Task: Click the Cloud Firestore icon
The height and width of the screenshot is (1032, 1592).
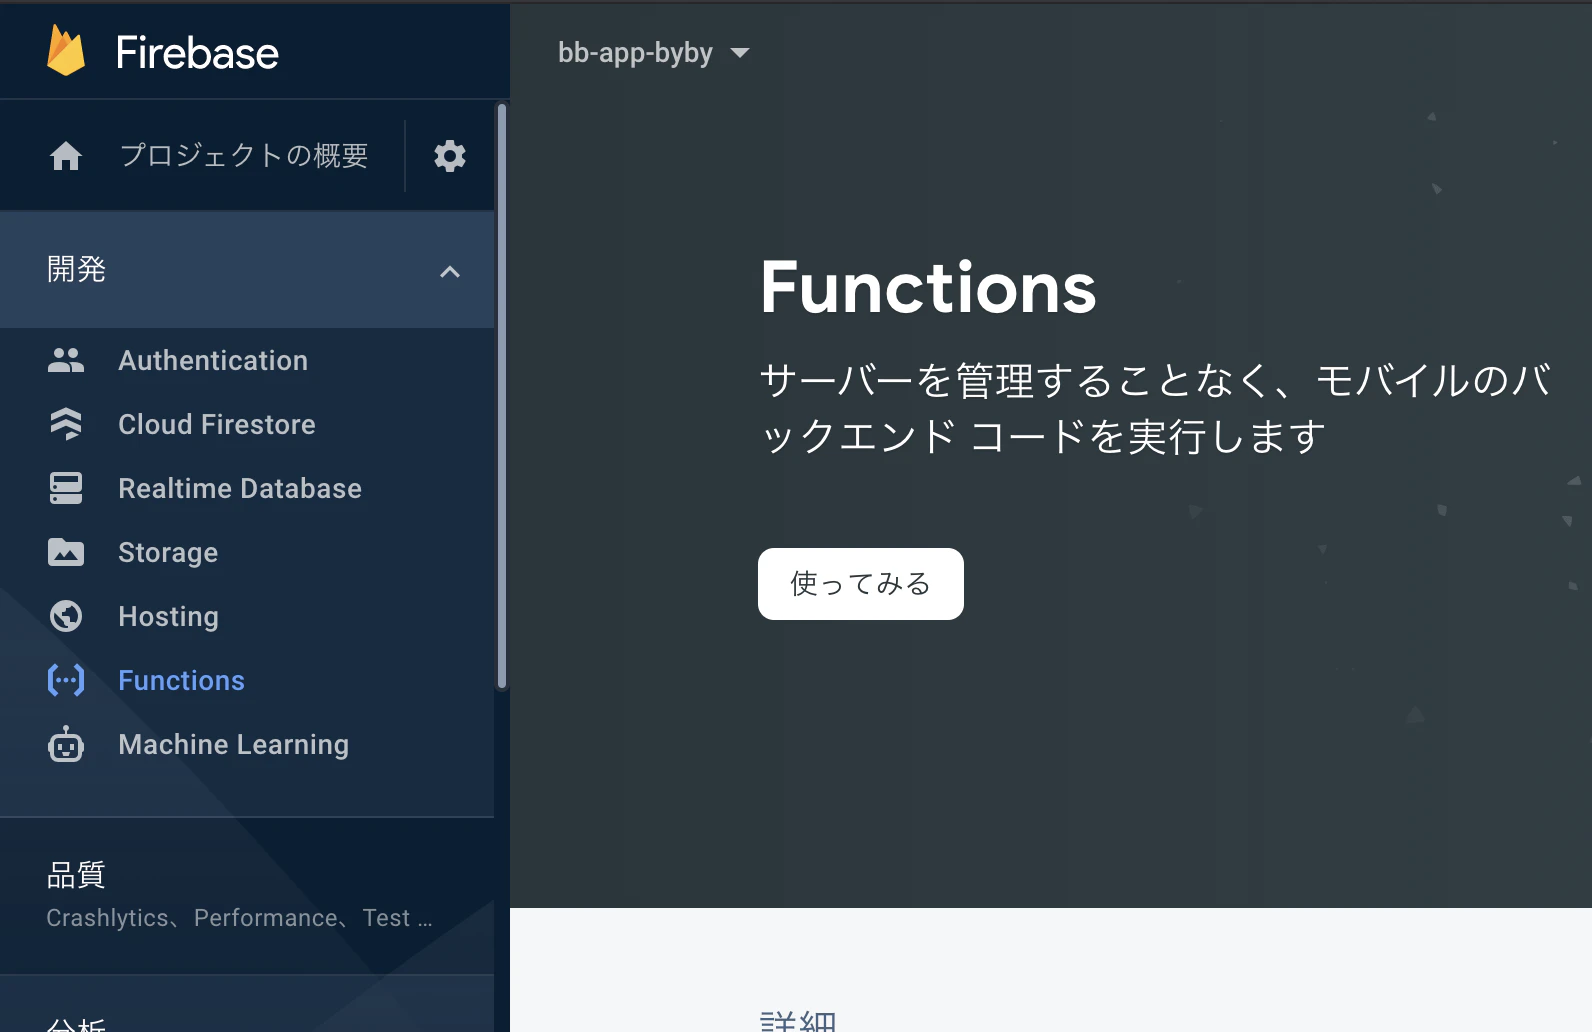Action: click(66, 424)
